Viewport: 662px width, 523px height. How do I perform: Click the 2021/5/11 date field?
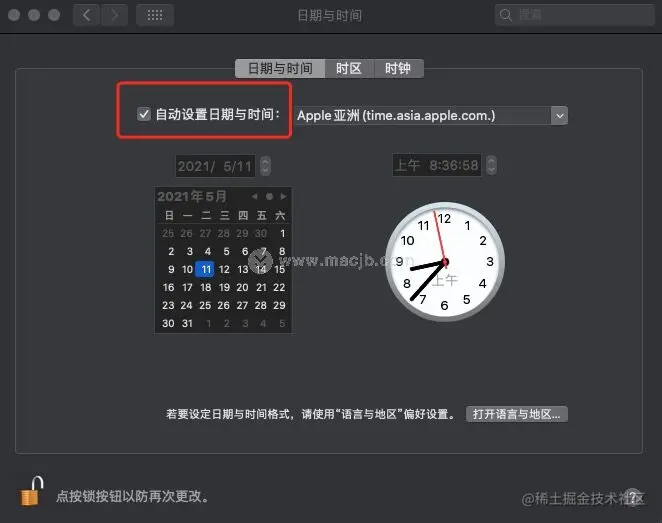215,166
